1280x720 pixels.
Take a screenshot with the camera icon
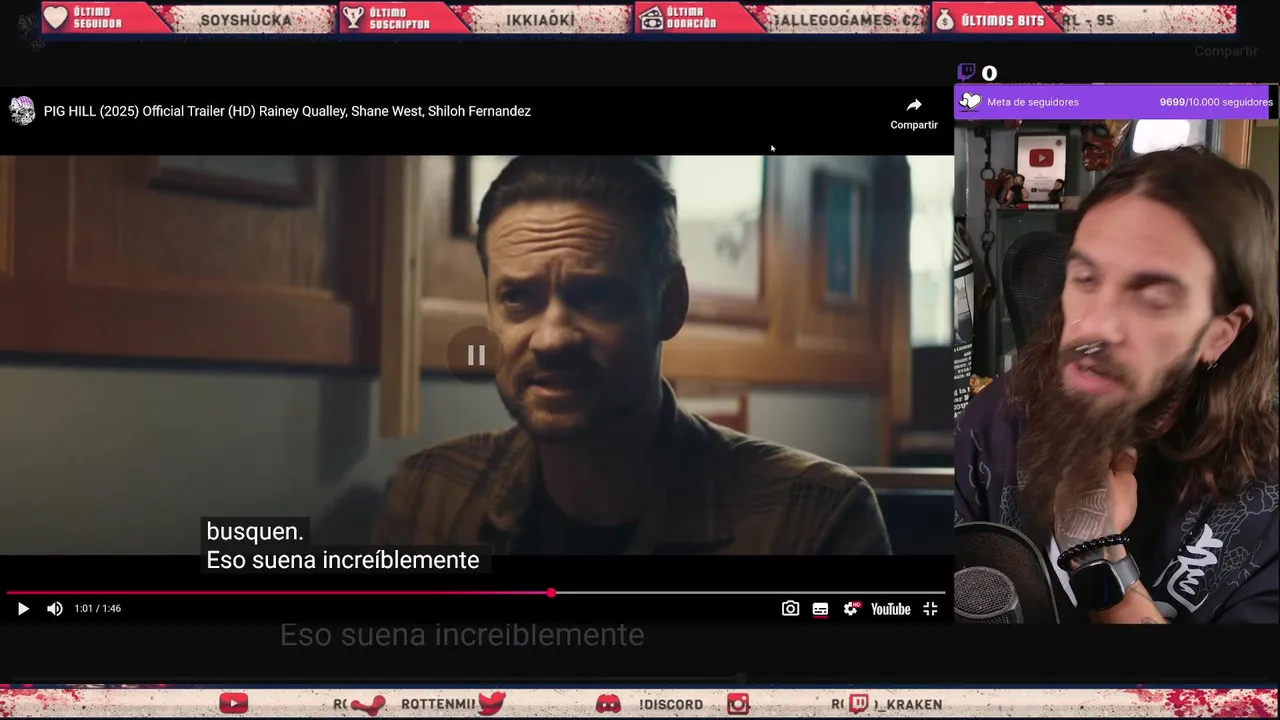(790, 609)
